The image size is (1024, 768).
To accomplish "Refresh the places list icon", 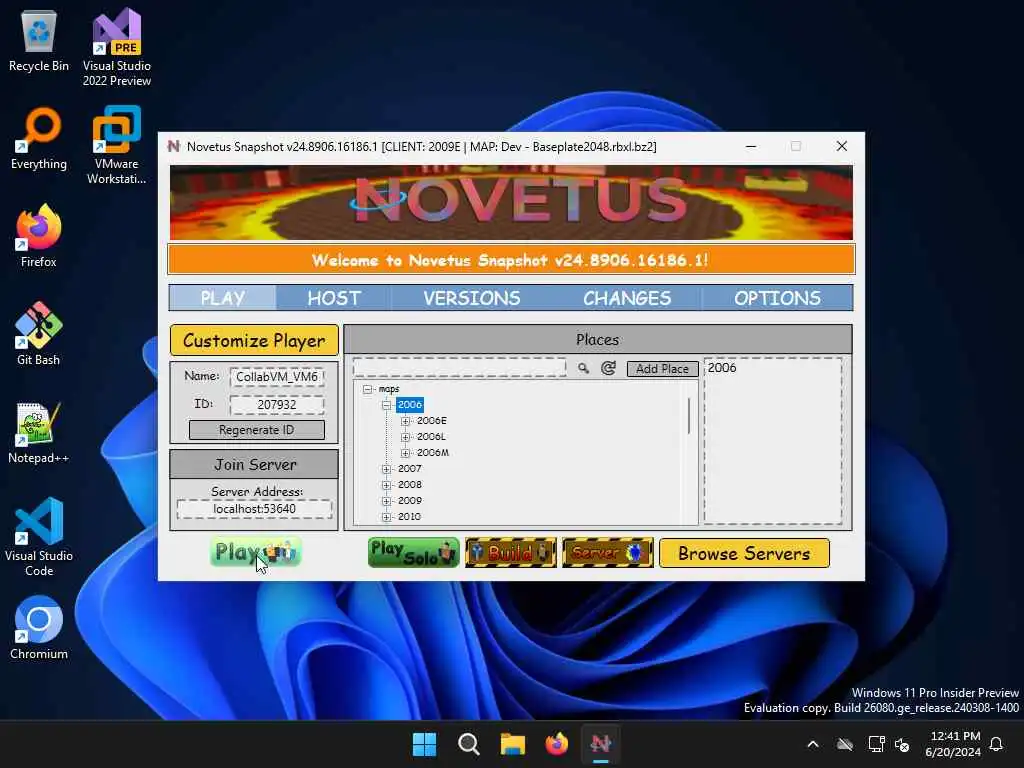I will [x=608, y=368].
